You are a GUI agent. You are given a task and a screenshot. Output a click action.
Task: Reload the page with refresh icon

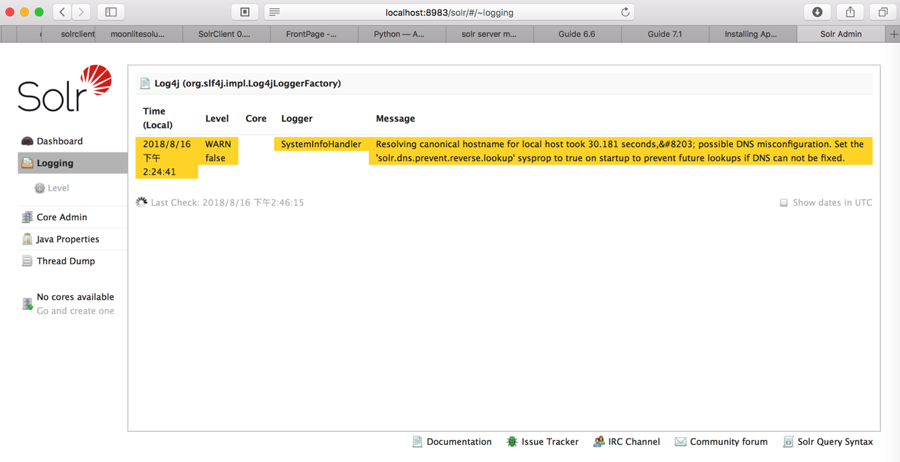625,11
